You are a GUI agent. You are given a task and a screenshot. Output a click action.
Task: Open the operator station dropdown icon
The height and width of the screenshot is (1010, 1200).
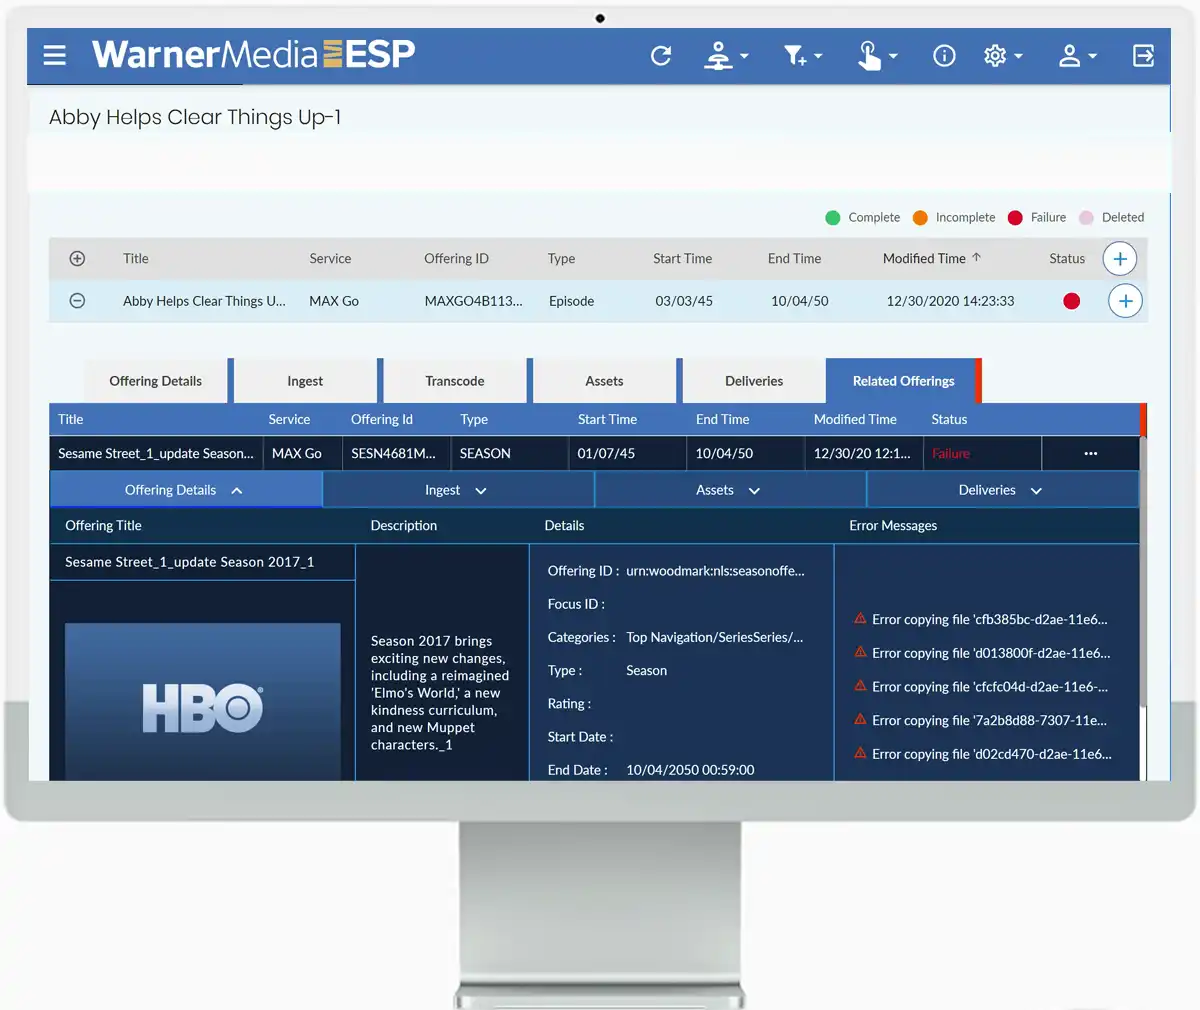coord(726,56)
